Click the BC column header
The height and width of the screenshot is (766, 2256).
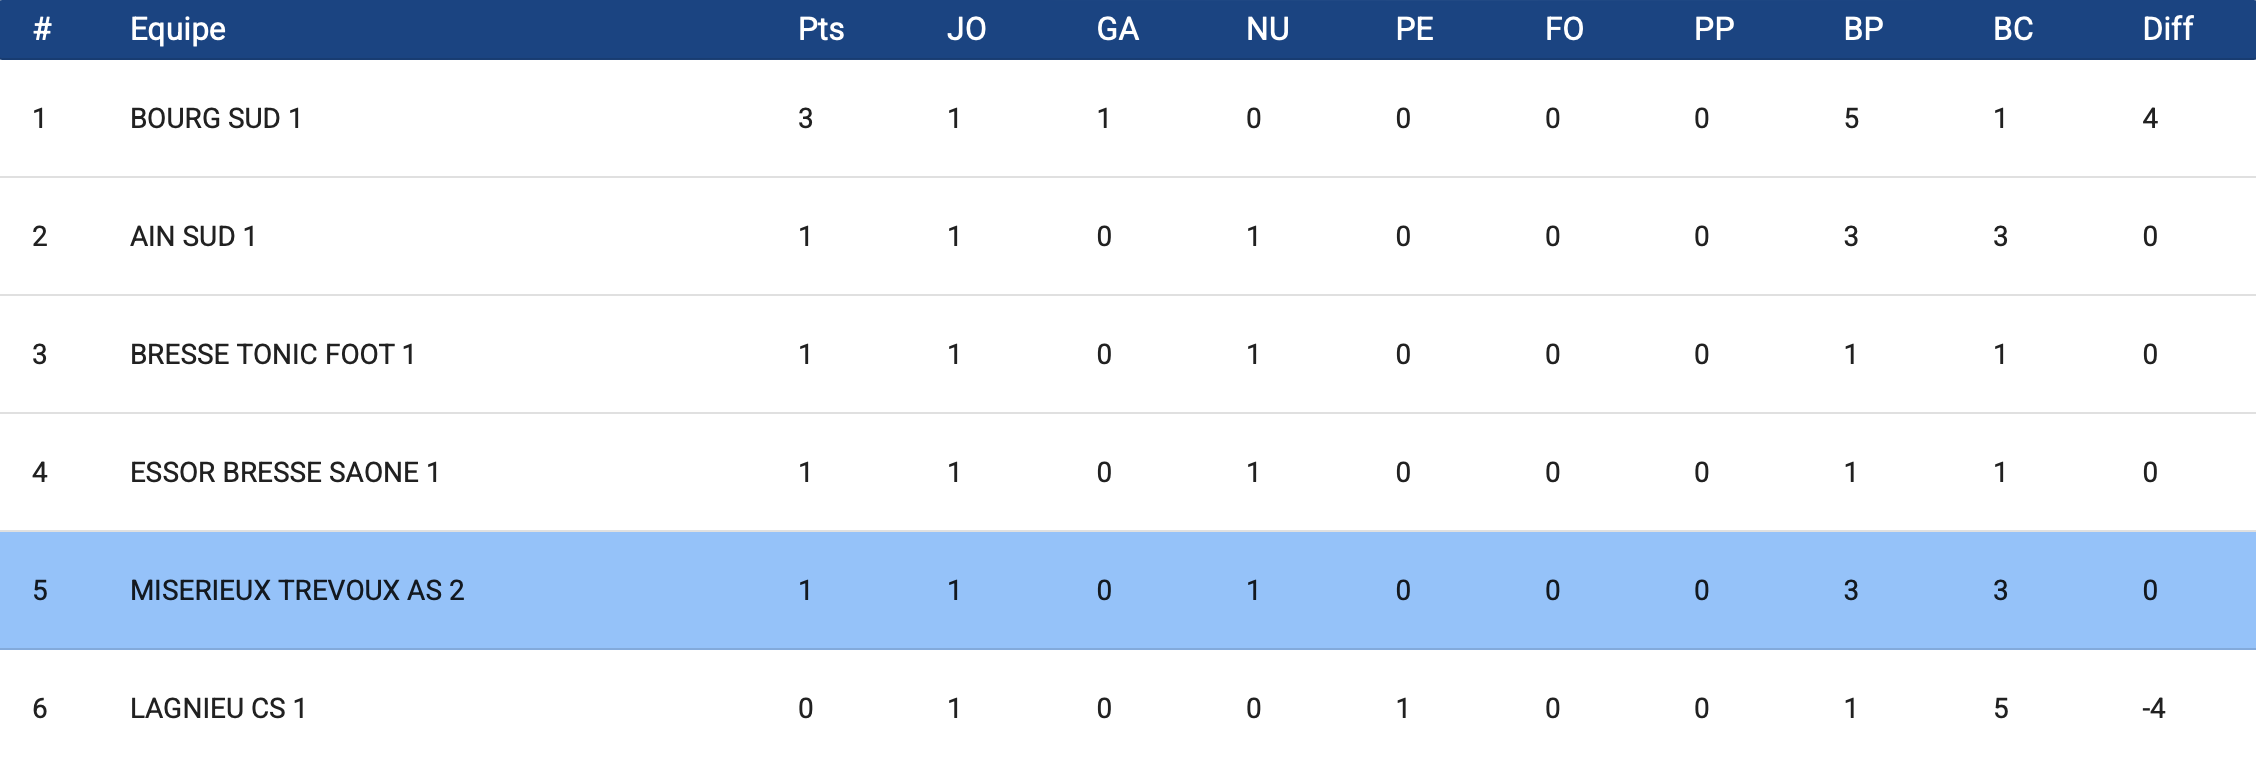(2013, 29)
